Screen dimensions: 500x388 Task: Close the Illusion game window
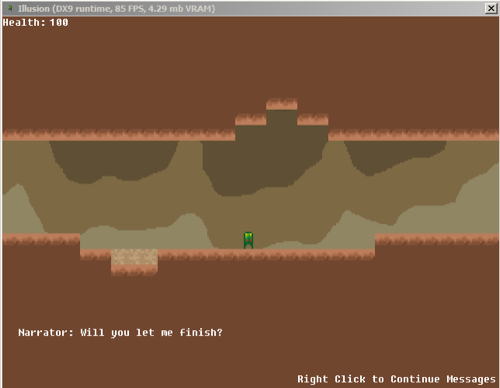[491, 8]
